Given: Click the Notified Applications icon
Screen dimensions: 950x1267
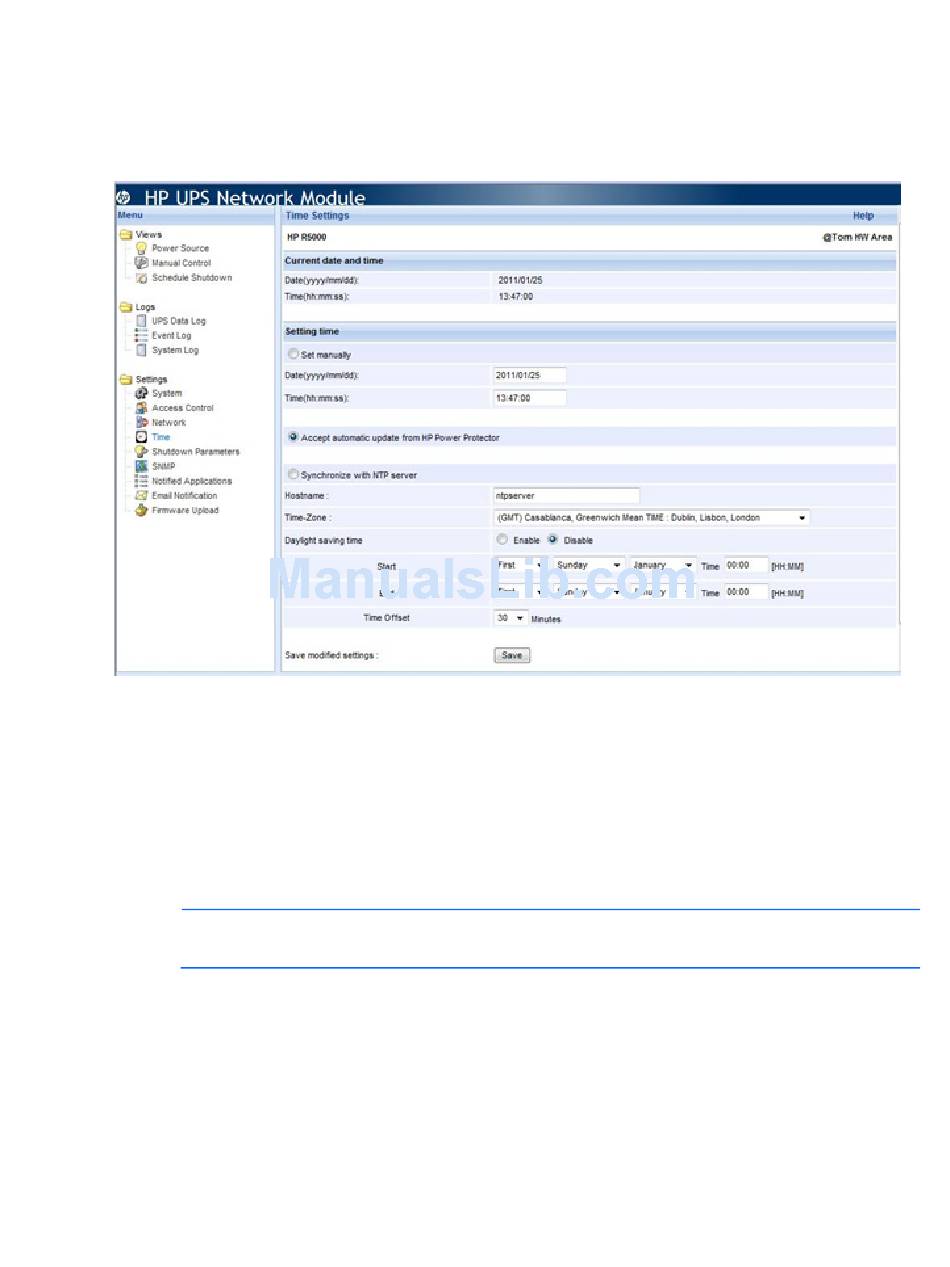Looking at the screenshot, I should pyautogui.click(x=142, y=481).
